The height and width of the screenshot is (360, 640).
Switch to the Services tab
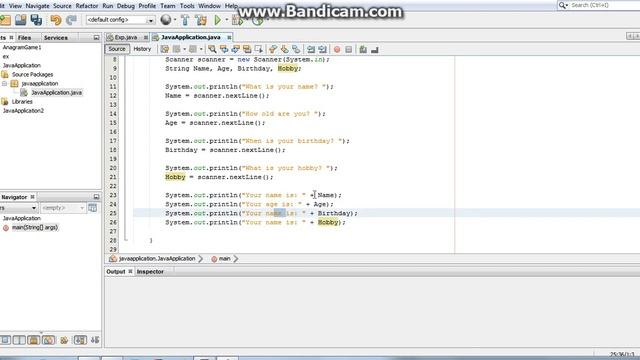coord(56,38)
